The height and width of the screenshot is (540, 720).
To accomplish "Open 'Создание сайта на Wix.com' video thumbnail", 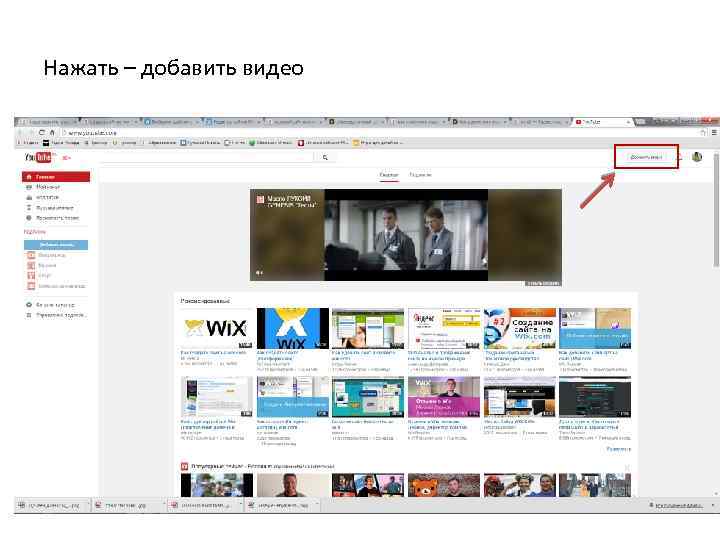I will click(520, 328).
